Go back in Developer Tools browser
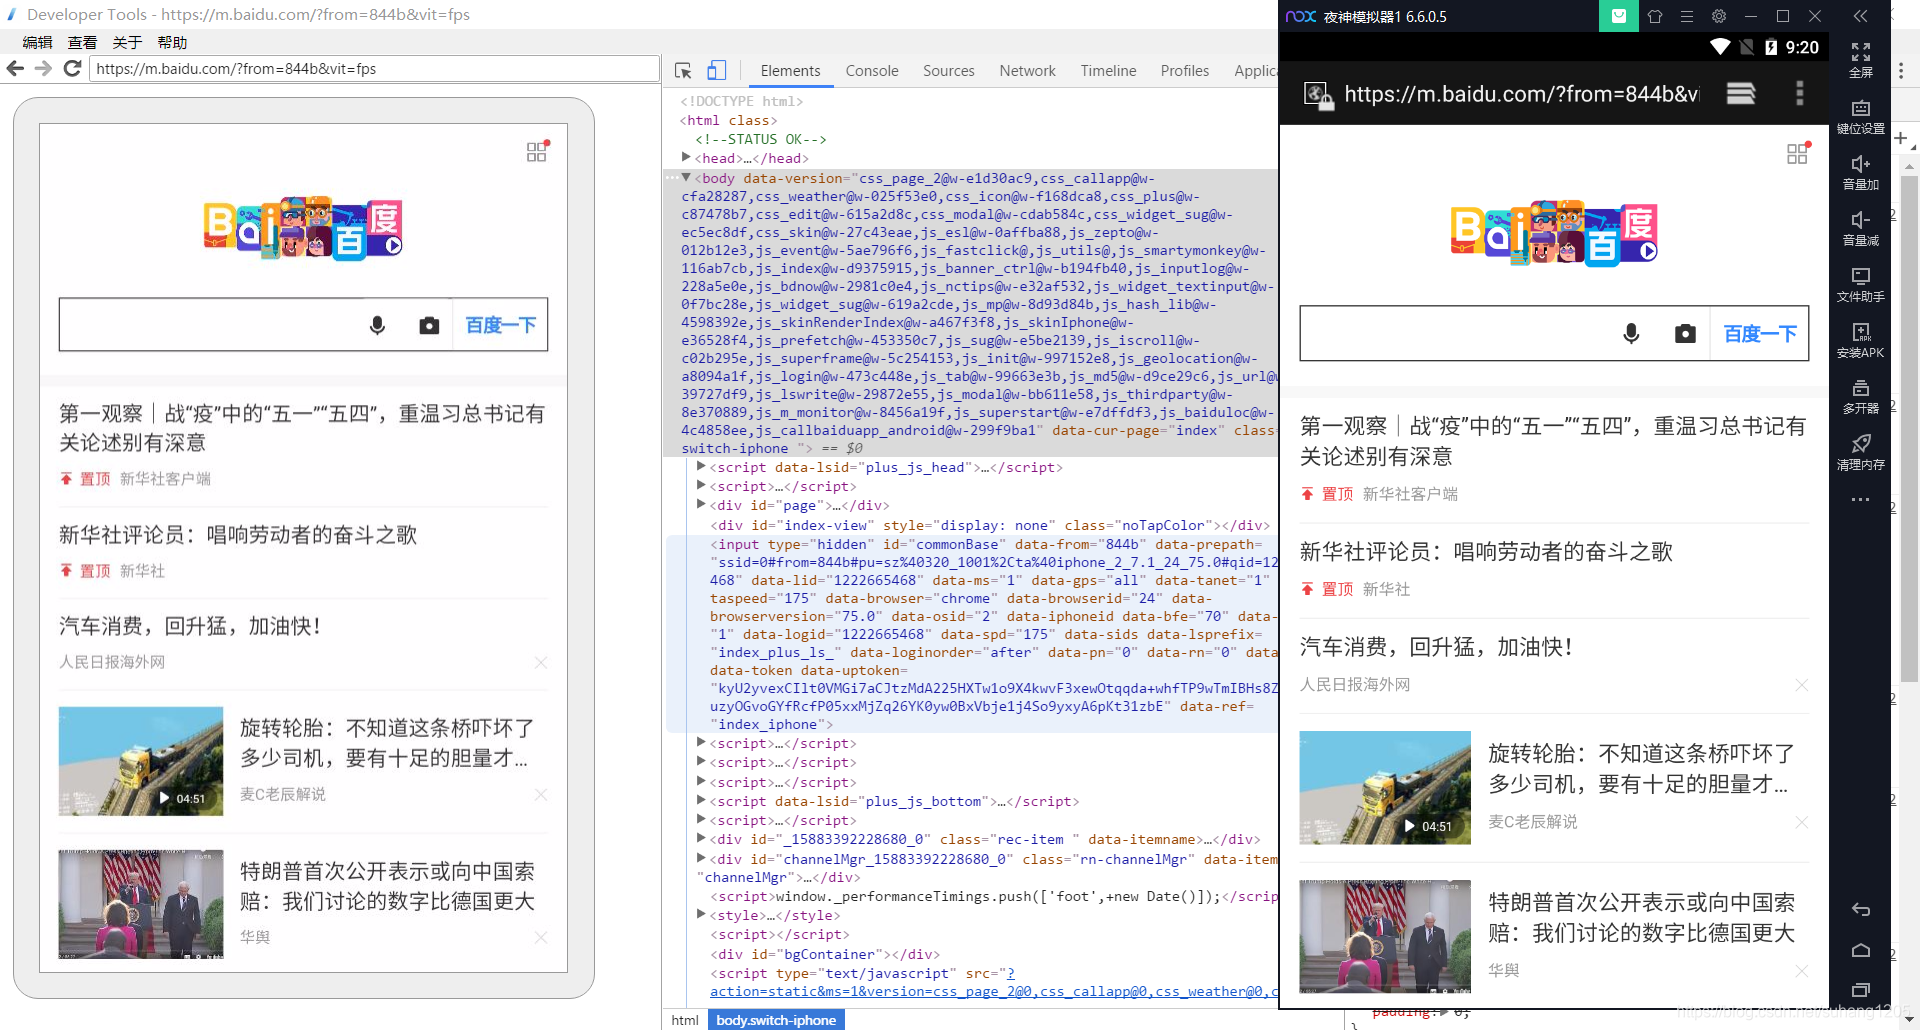This screenshot has height=1030, width=1920. pos(15,68)
